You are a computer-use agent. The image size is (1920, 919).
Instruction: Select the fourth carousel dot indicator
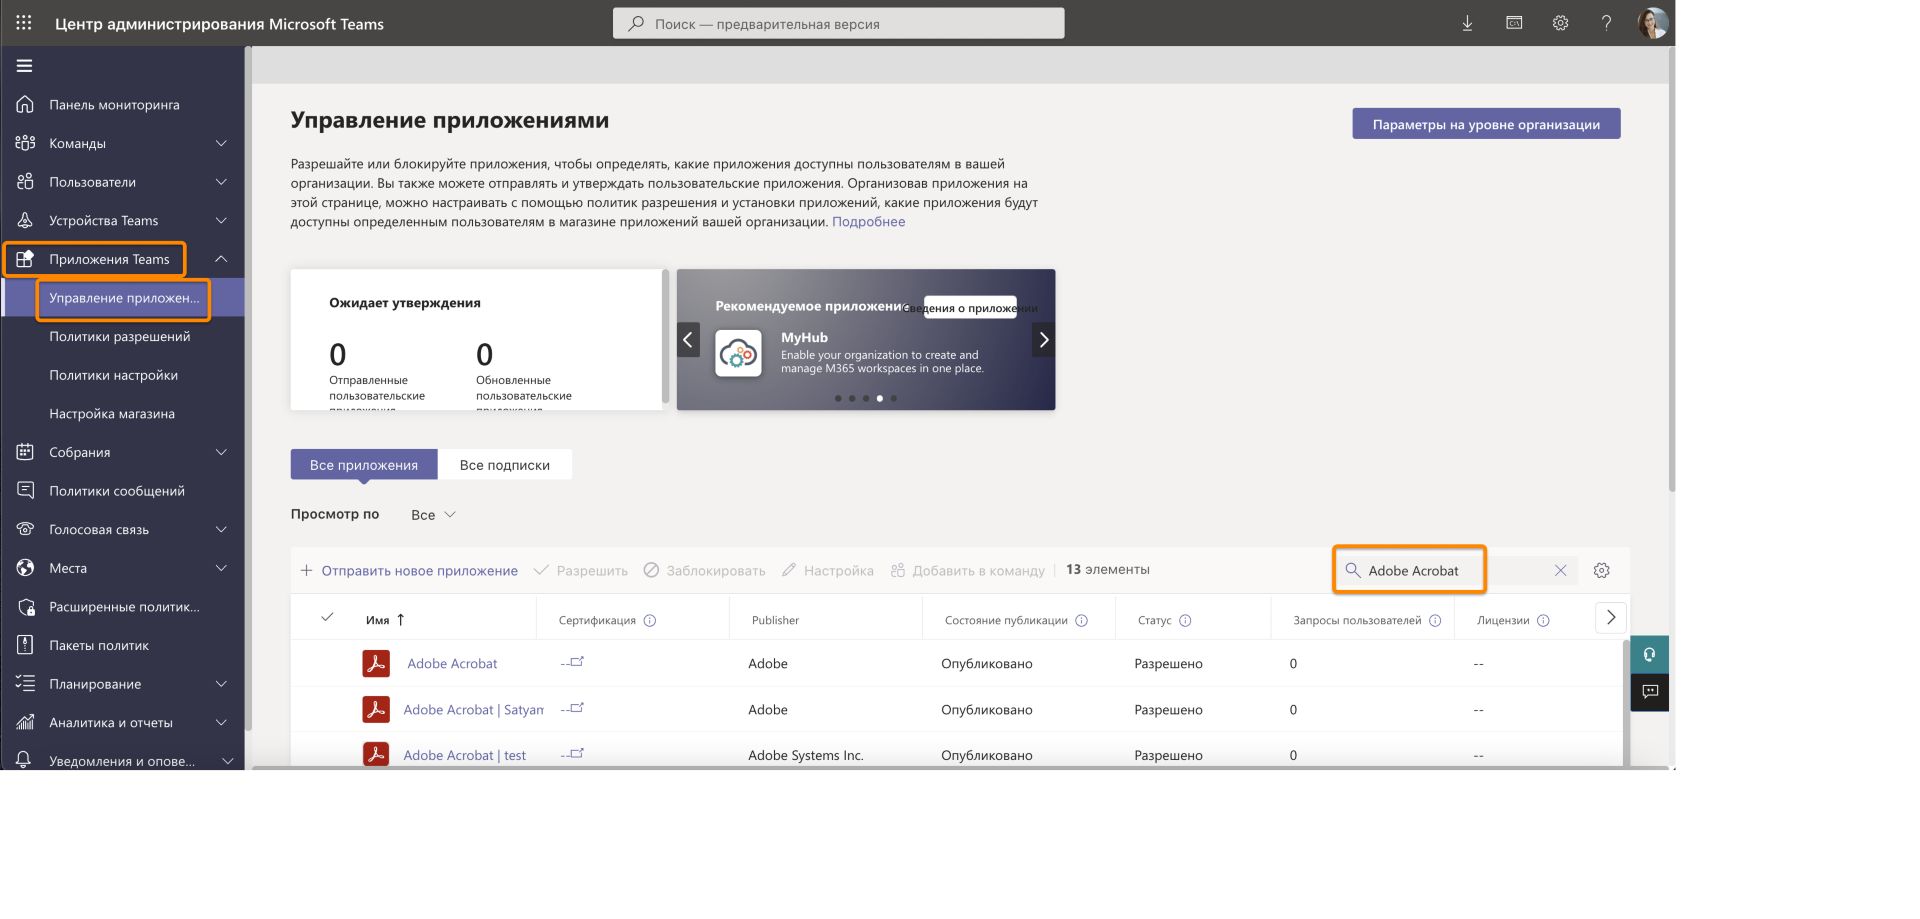pos(880,398)
